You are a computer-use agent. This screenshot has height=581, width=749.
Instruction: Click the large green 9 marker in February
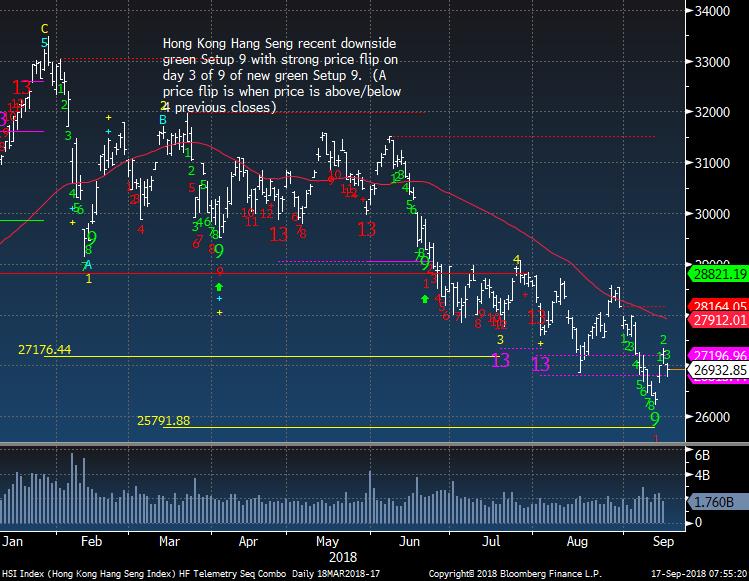(92, 237)
